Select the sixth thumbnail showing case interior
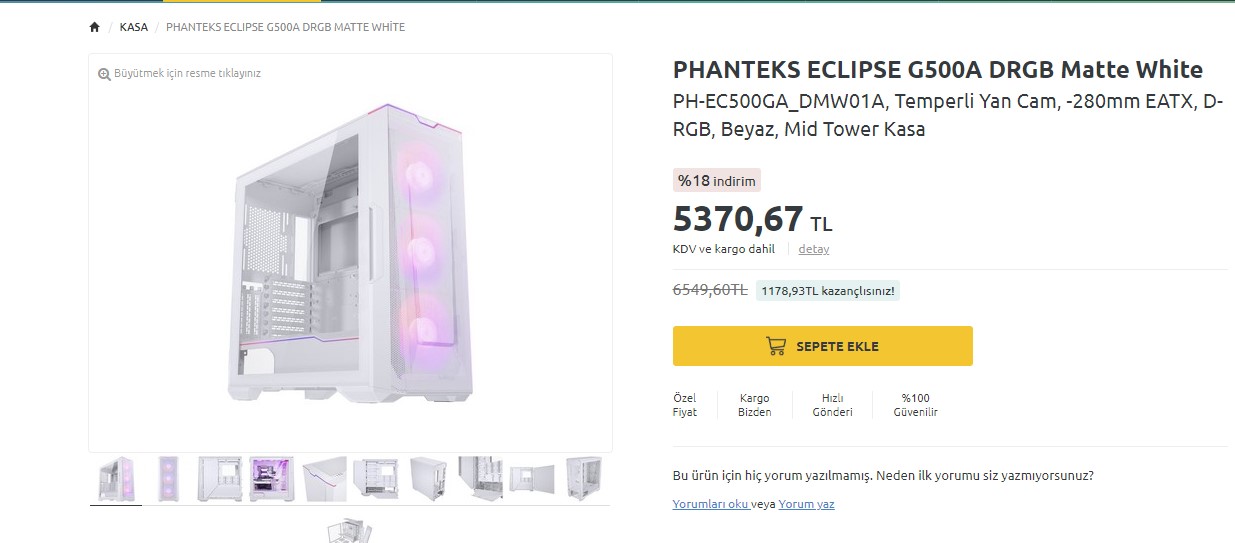The image size is (1235, 543). 376,479
